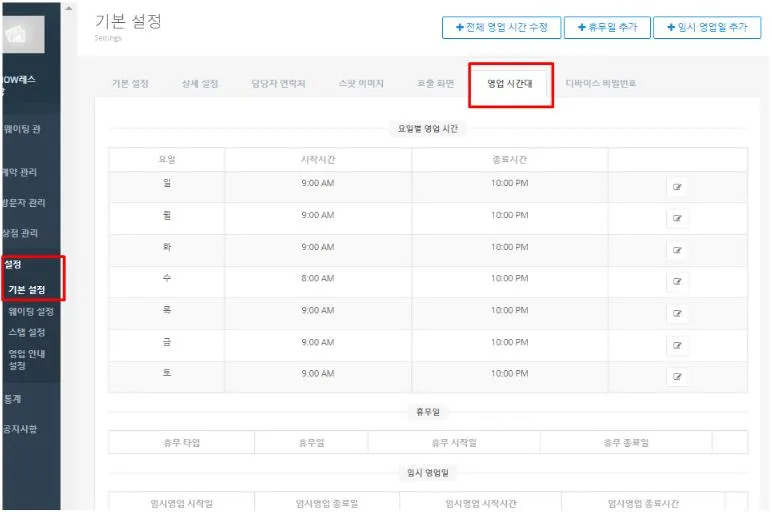Click the 8:00 AM start time for 수

click(318, 279)
